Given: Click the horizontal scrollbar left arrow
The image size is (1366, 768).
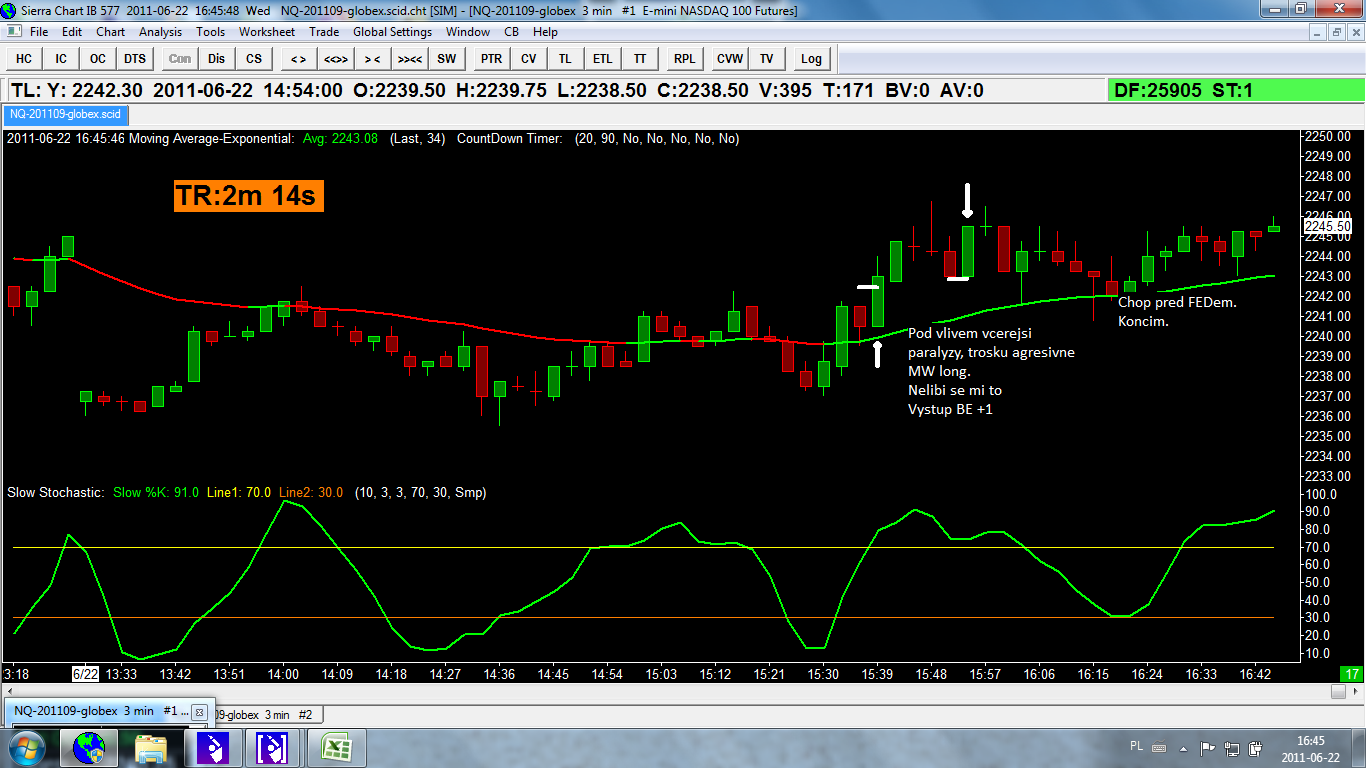Looking at the screenshot, I should point(10,691).
